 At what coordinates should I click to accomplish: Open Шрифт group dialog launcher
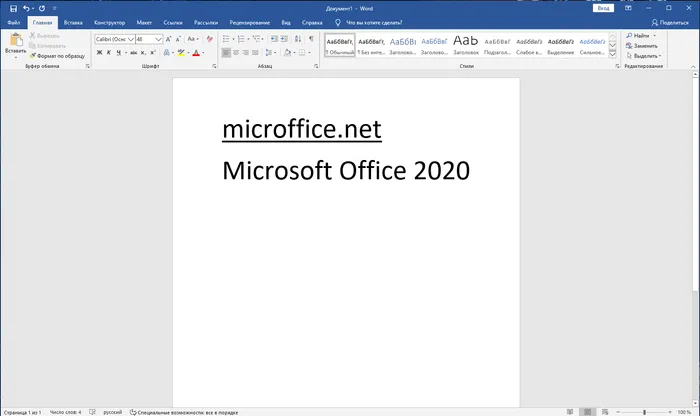pyautogui.click(x=214, y=66)
